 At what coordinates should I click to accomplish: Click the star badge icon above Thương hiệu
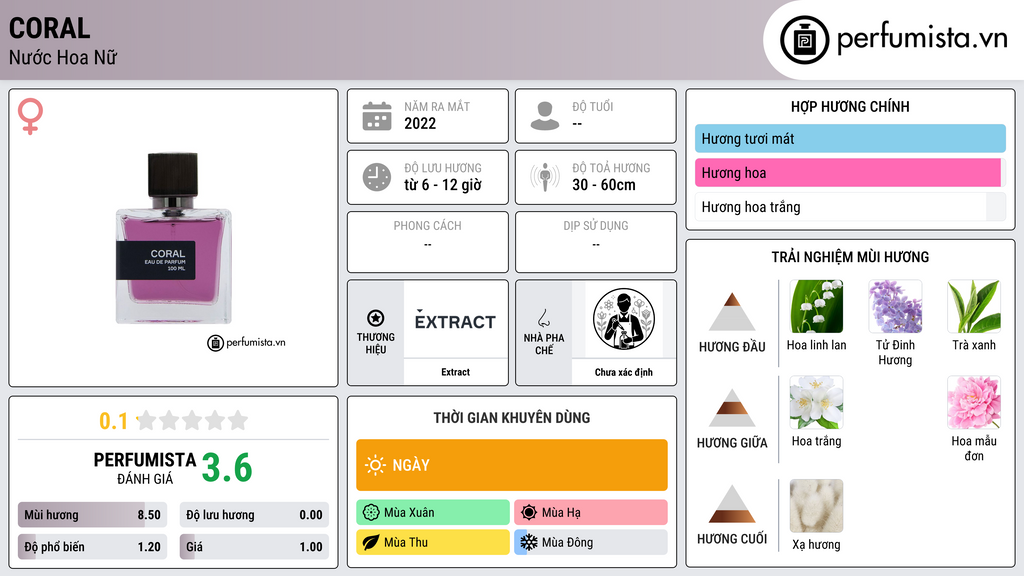(x=376, y=318)
